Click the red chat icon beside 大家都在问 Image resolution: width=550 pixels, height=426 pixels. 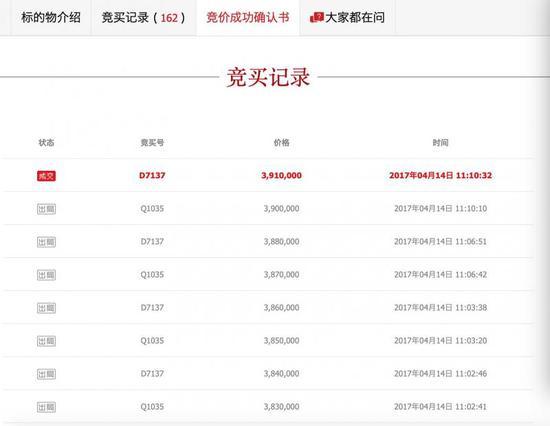point(317,18)
